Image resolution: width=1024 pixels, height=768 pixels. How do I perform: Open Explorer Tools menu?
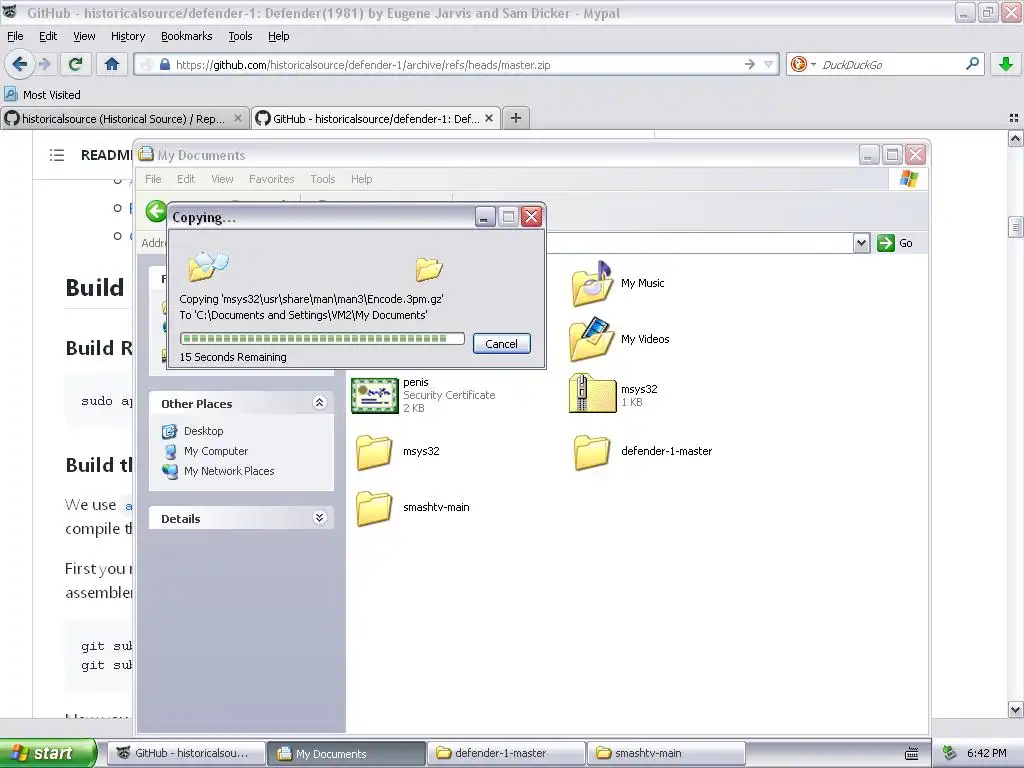point(323,179)
